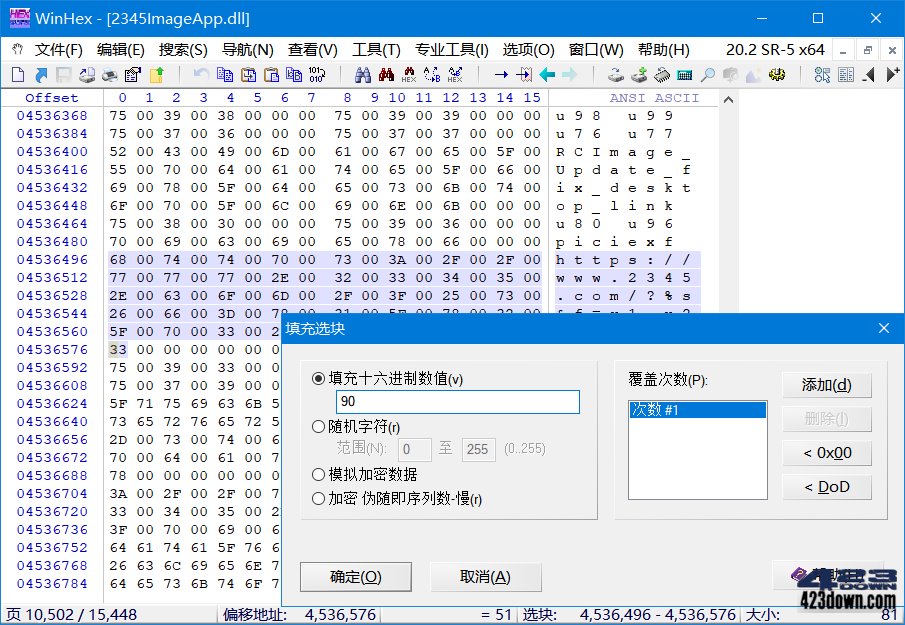Click the Calculator icon
Screen dimensions: 905x625
pyautogui.click(x=687, y=73)
